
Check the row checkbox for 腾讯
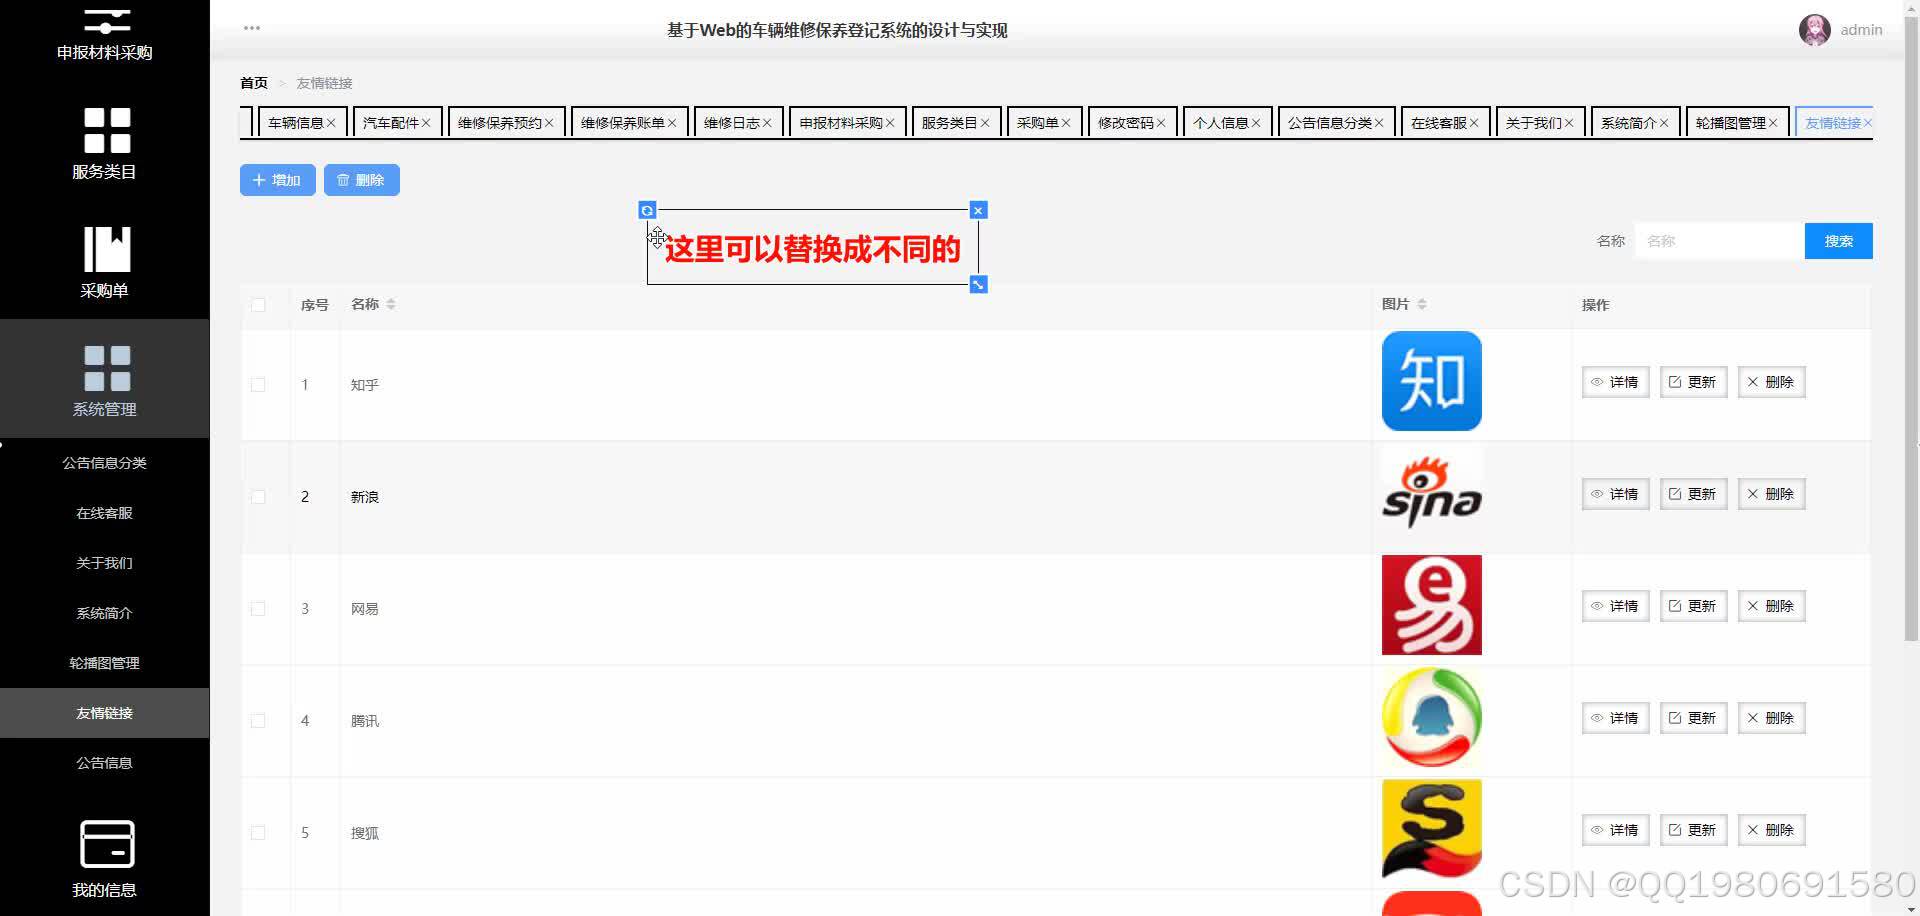click(258, 721)
